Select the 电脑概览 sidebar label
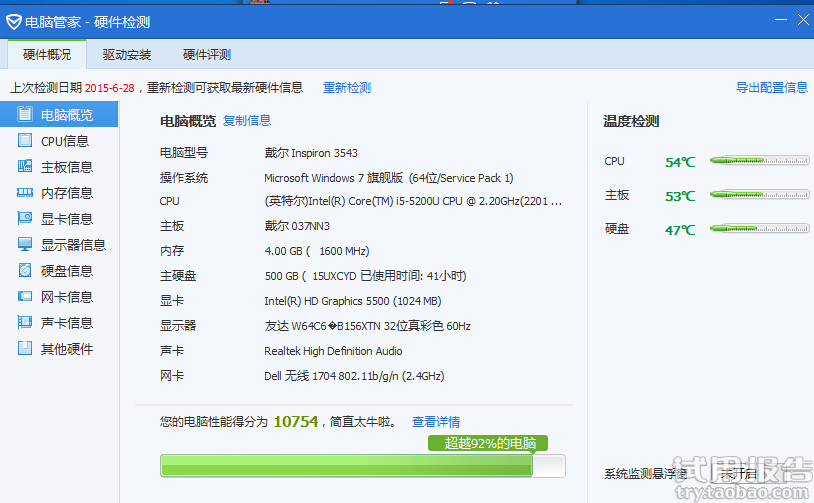Image resolution: width=814 pixels, height=503 pixels. coord(67,115)
